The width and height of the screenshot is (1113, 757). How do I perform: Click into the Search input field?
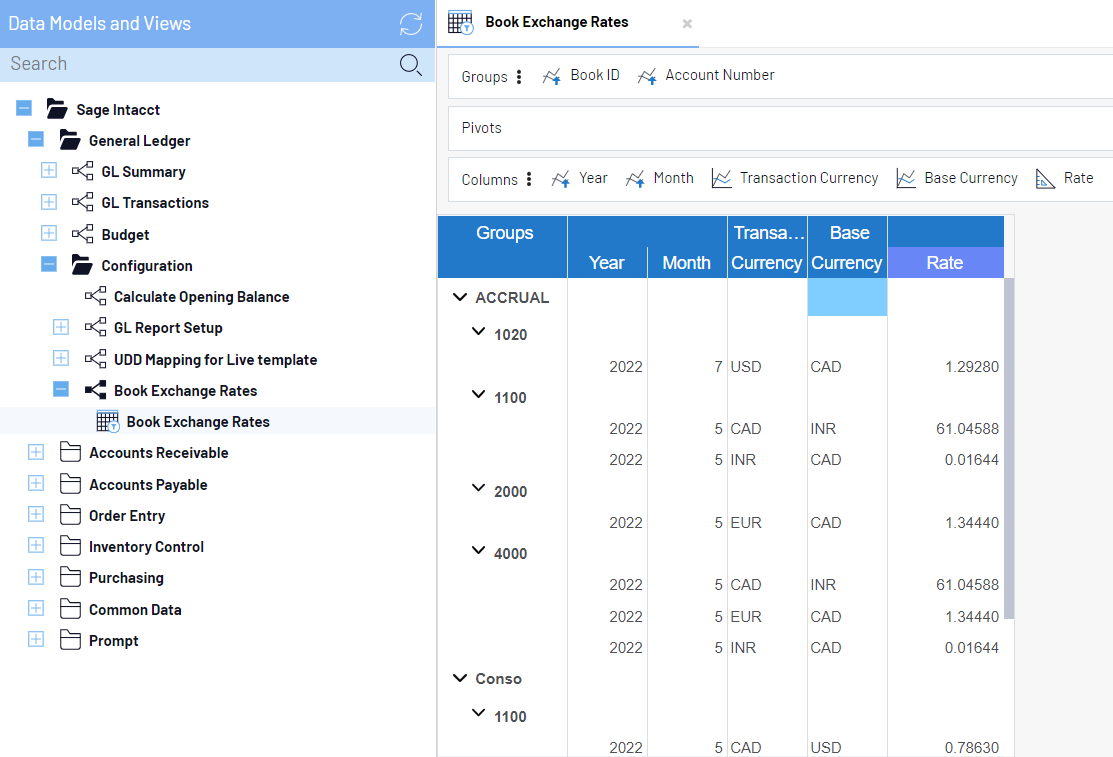tap(200, 65)
